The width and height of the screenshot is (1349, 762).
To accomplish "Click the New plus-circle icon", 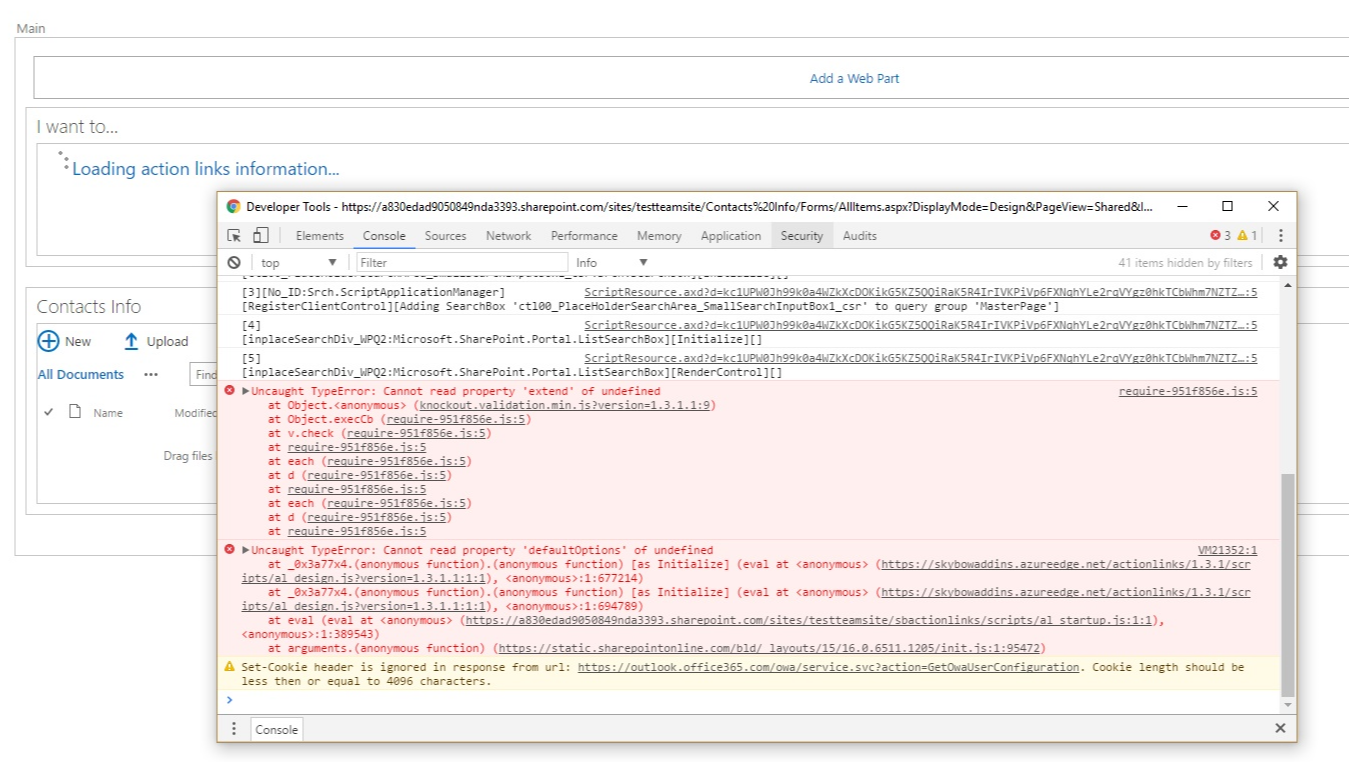I will [x=48, y=341].
